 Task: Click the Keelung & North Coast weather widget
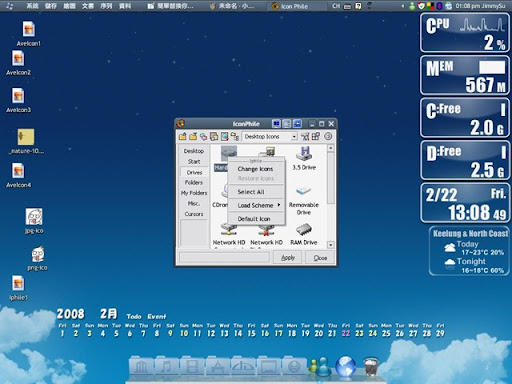pyautogui.click(x=470, y=251)
